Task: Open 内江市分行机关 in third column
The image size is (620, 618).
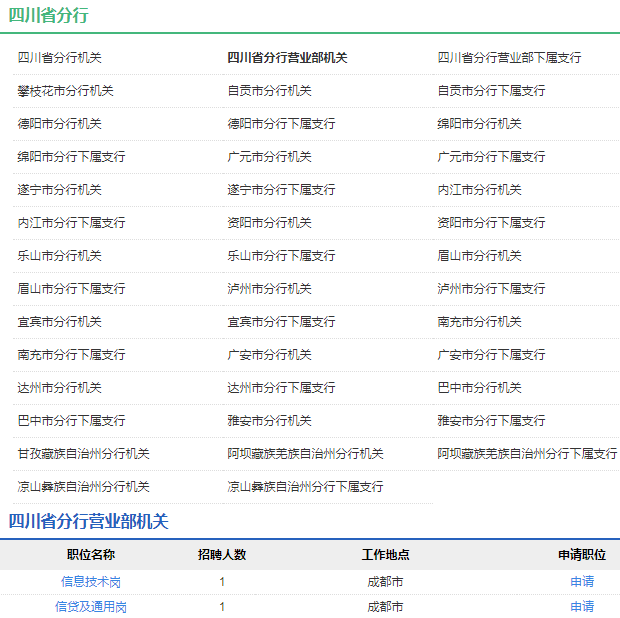Action: coord(479,190)
